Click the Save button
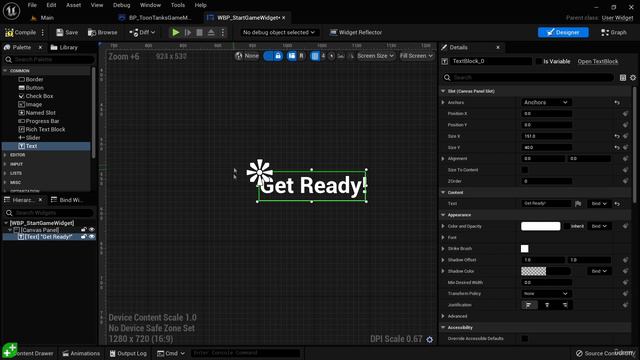 click(67, 32)
